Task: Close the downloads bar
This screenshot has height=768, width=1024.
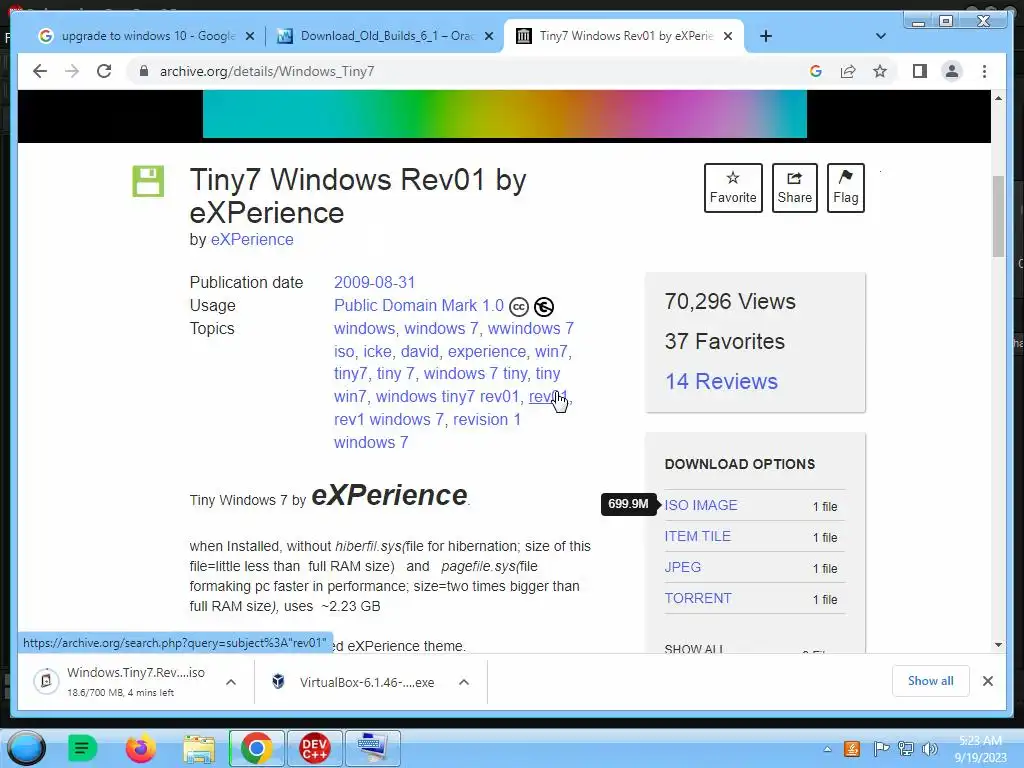Action: click(987, 681)
